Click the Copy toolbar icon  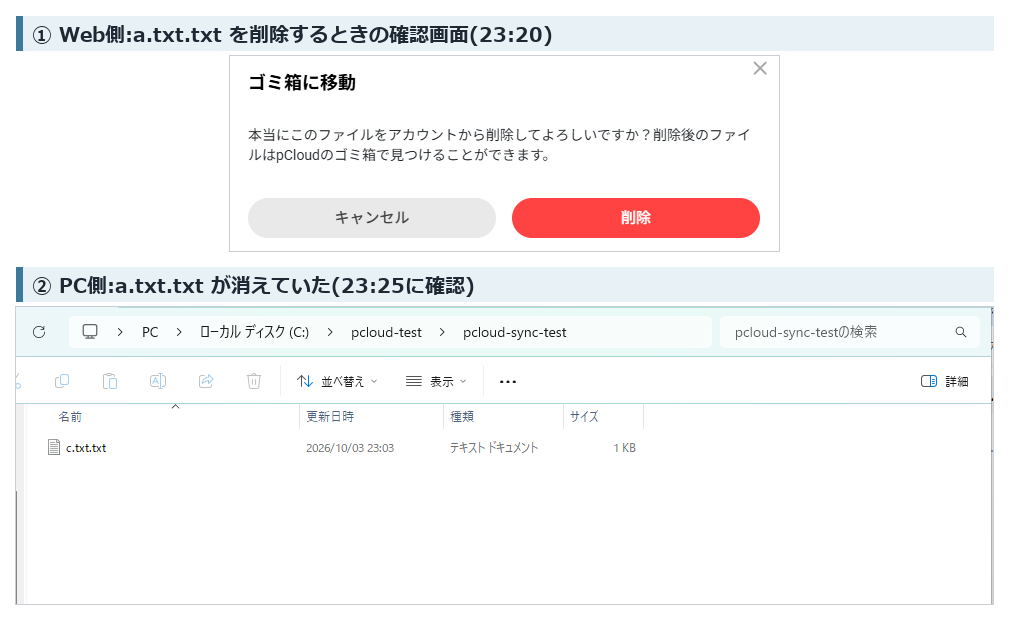point(62,381)
